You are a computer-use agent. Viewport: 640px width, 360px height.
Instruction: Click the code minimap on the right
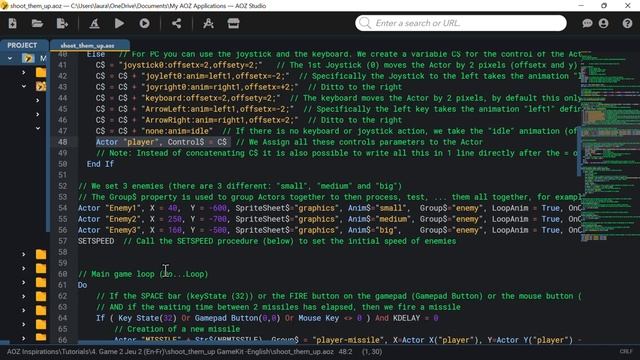610,147
